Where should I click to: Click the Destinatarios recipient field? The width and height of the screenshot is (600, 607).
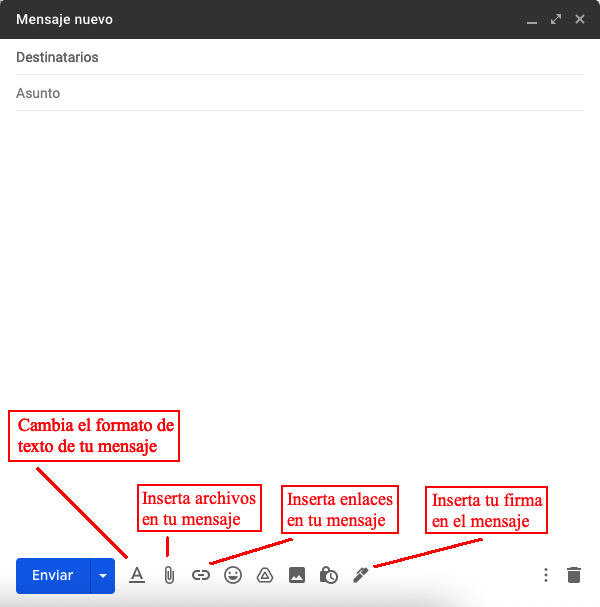(x=300, y=58)
